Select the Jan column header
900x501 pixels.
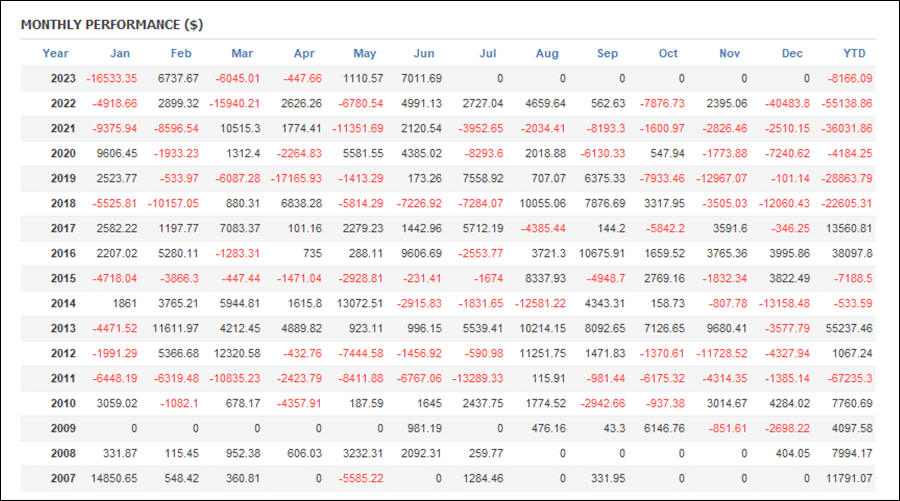coord(120,53)
